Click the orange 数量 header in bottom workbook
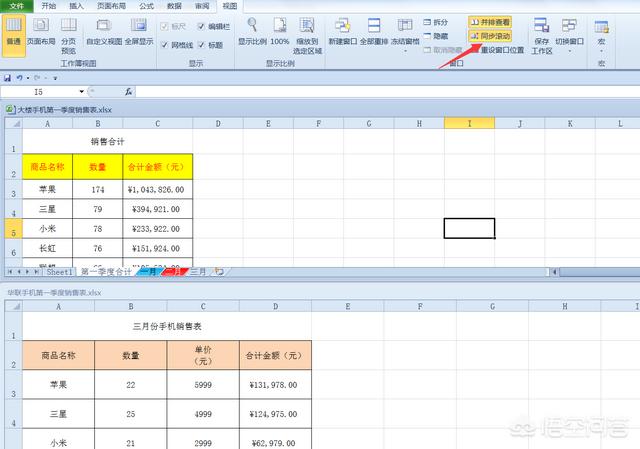The width and height of the screenshot is (640, 449). (x=131, y=356)
